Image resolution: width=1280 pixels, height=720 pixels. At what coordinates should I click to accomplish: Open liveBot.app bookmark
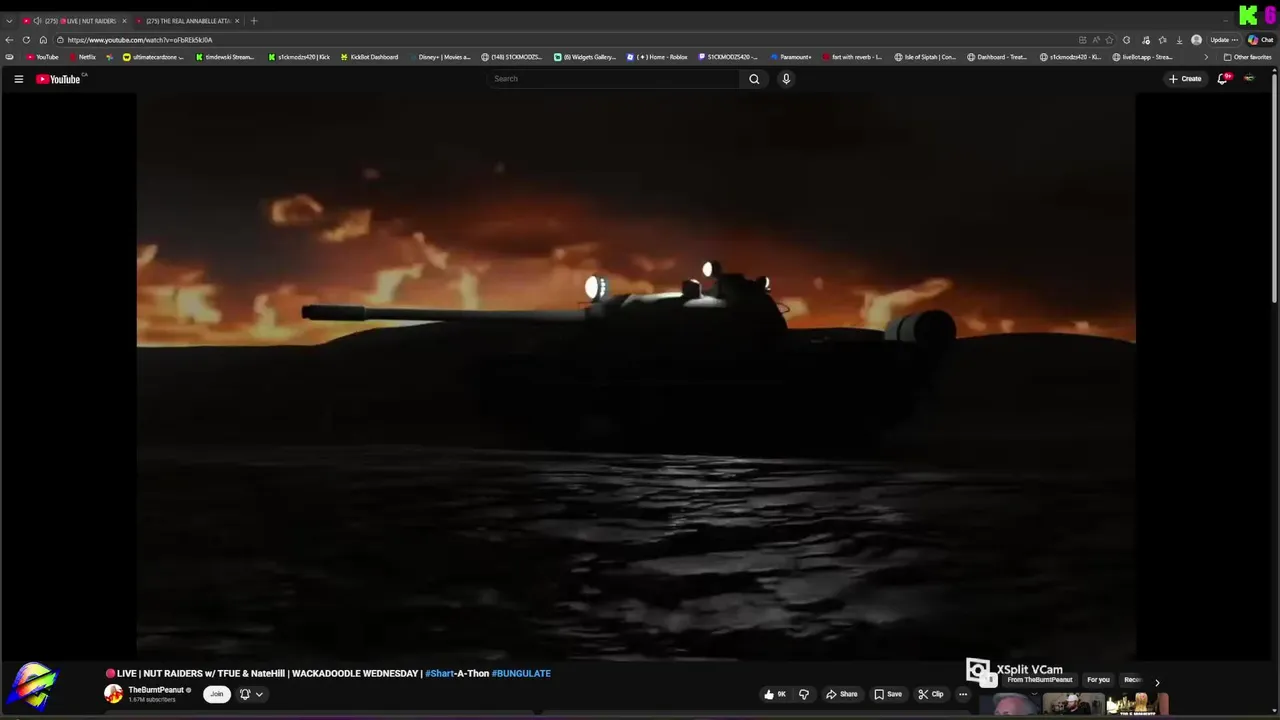[x=1142, y=57]
